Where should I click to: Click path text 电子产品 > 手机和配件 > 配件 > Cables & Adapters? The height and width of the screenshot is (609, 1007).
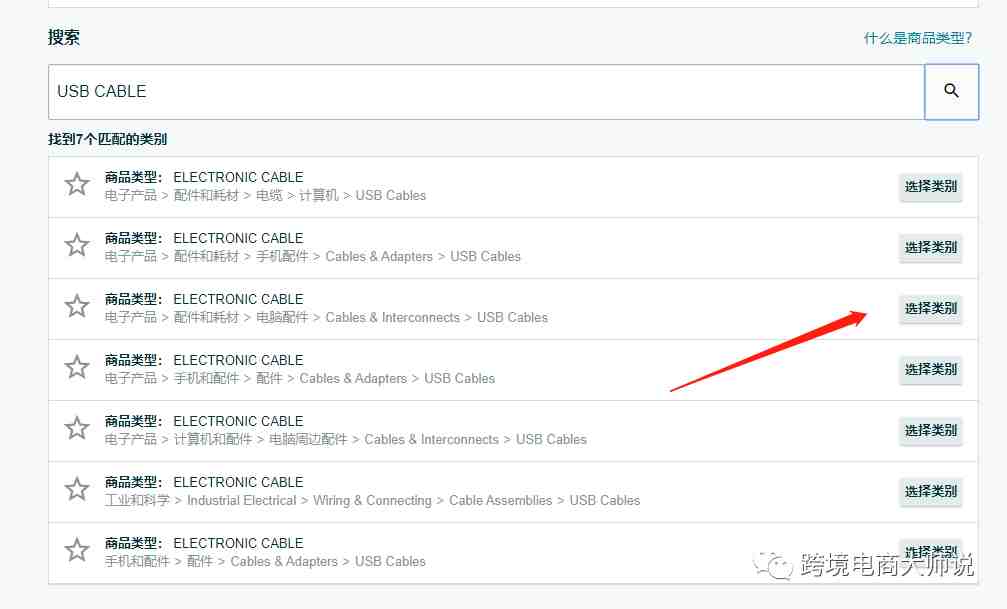pyautogui.click(x=300, y=378)
